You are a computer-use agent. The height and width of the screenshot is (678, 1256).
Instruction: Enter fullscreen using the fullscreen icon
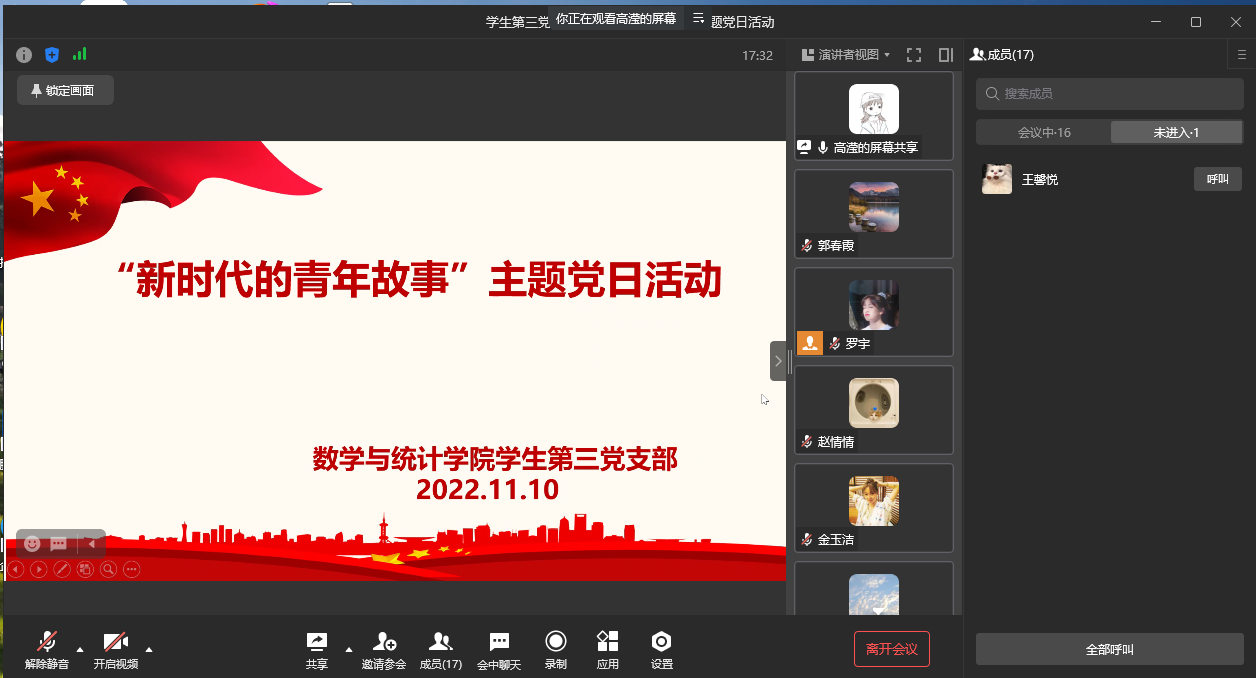pos(913,55)
